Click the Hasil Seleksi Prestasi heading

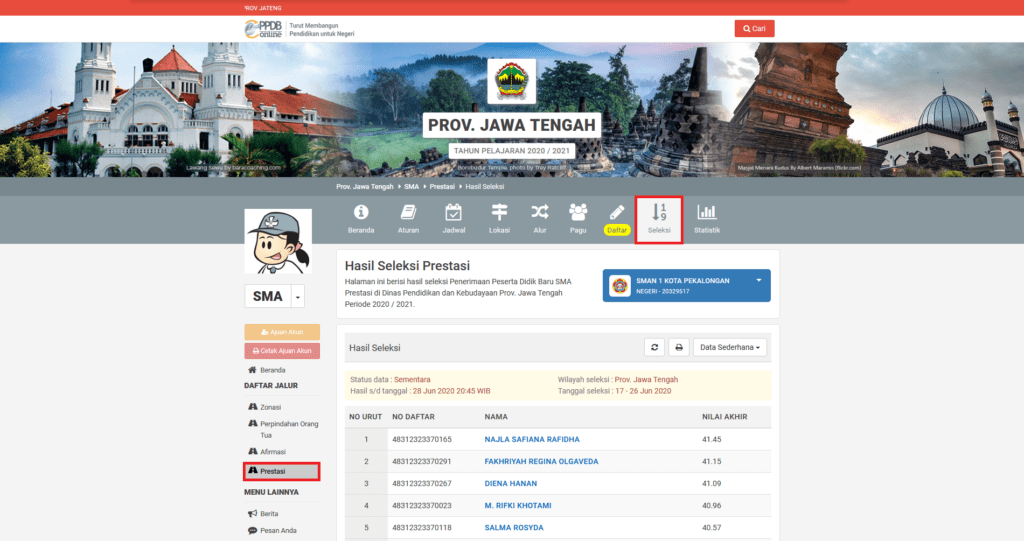(408, 266)
